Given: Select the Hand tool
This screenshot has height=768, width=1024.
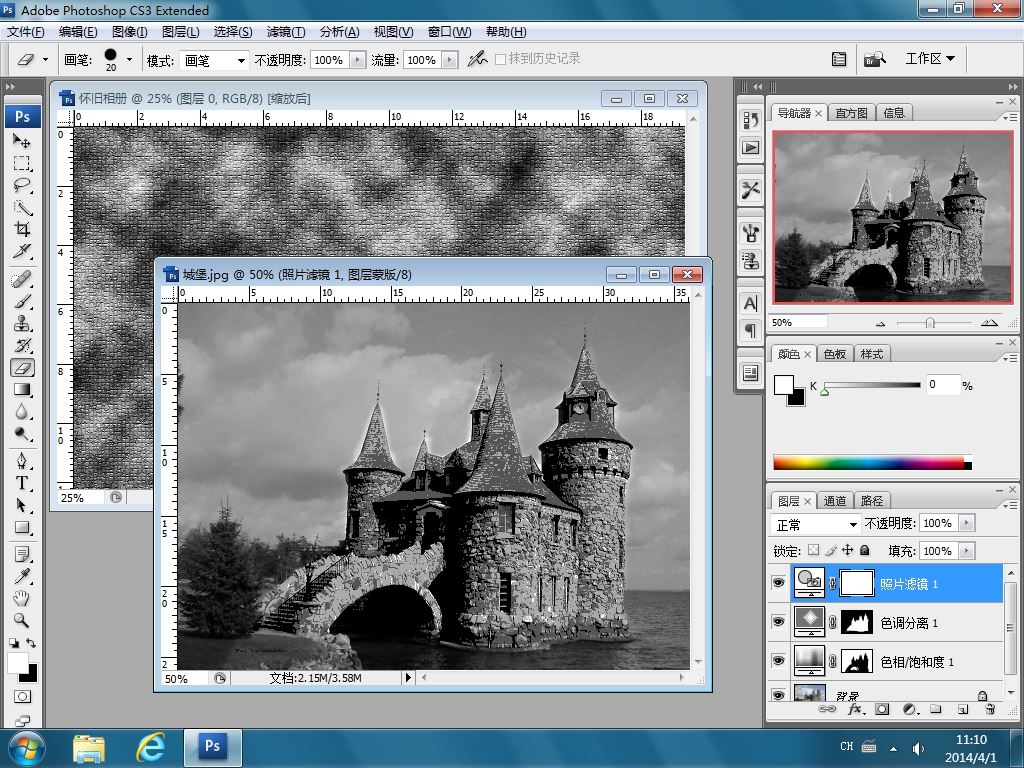Looking at the screenshot, I should [22, 598].
